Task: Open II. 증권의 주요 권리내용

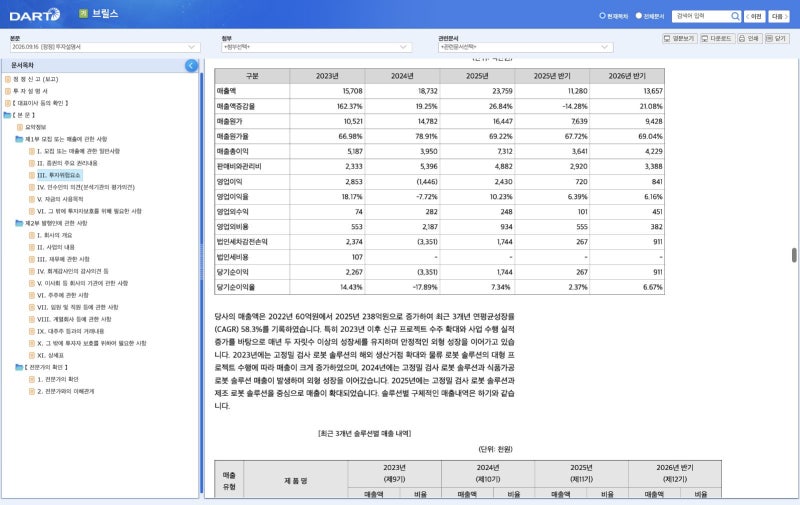Action: pos(67,163)
